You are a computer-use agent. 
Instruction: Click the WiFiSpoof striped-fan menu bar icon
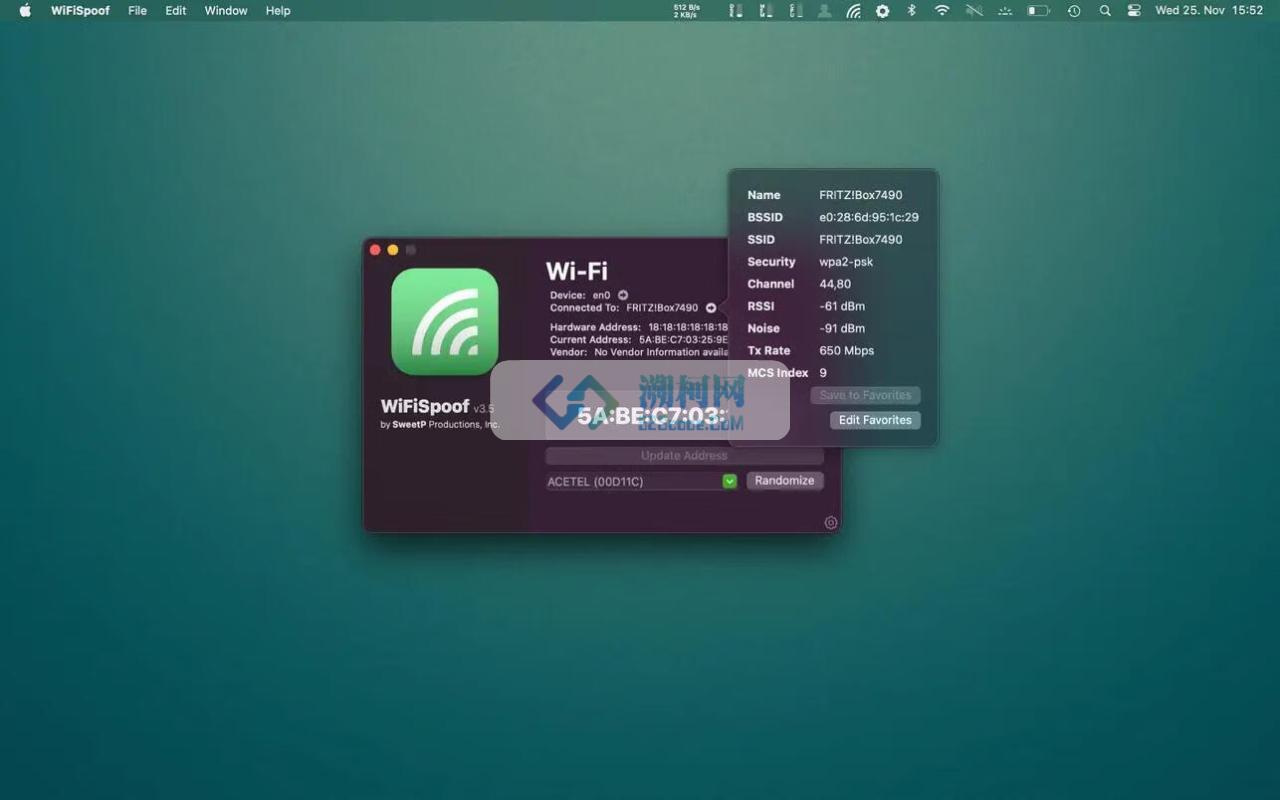853,11
